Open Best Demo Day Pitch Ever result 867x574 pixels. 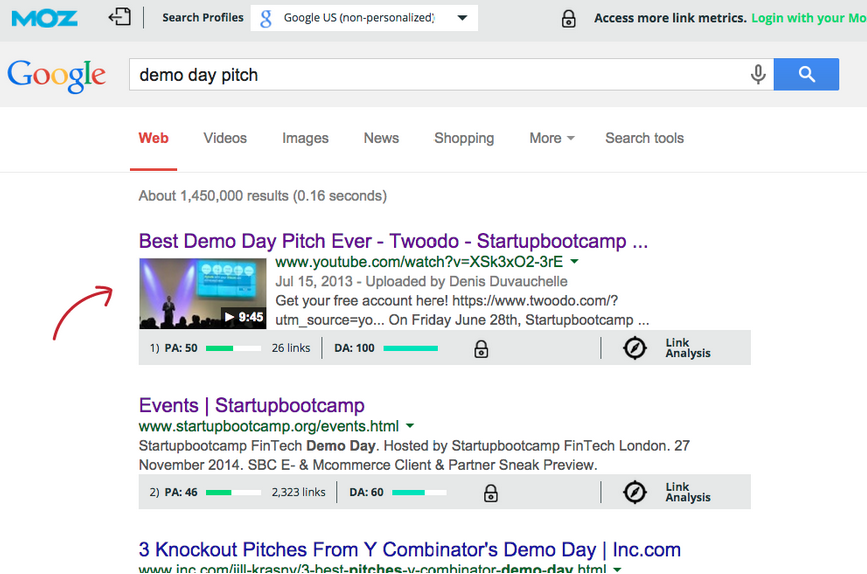pos(393,241)
